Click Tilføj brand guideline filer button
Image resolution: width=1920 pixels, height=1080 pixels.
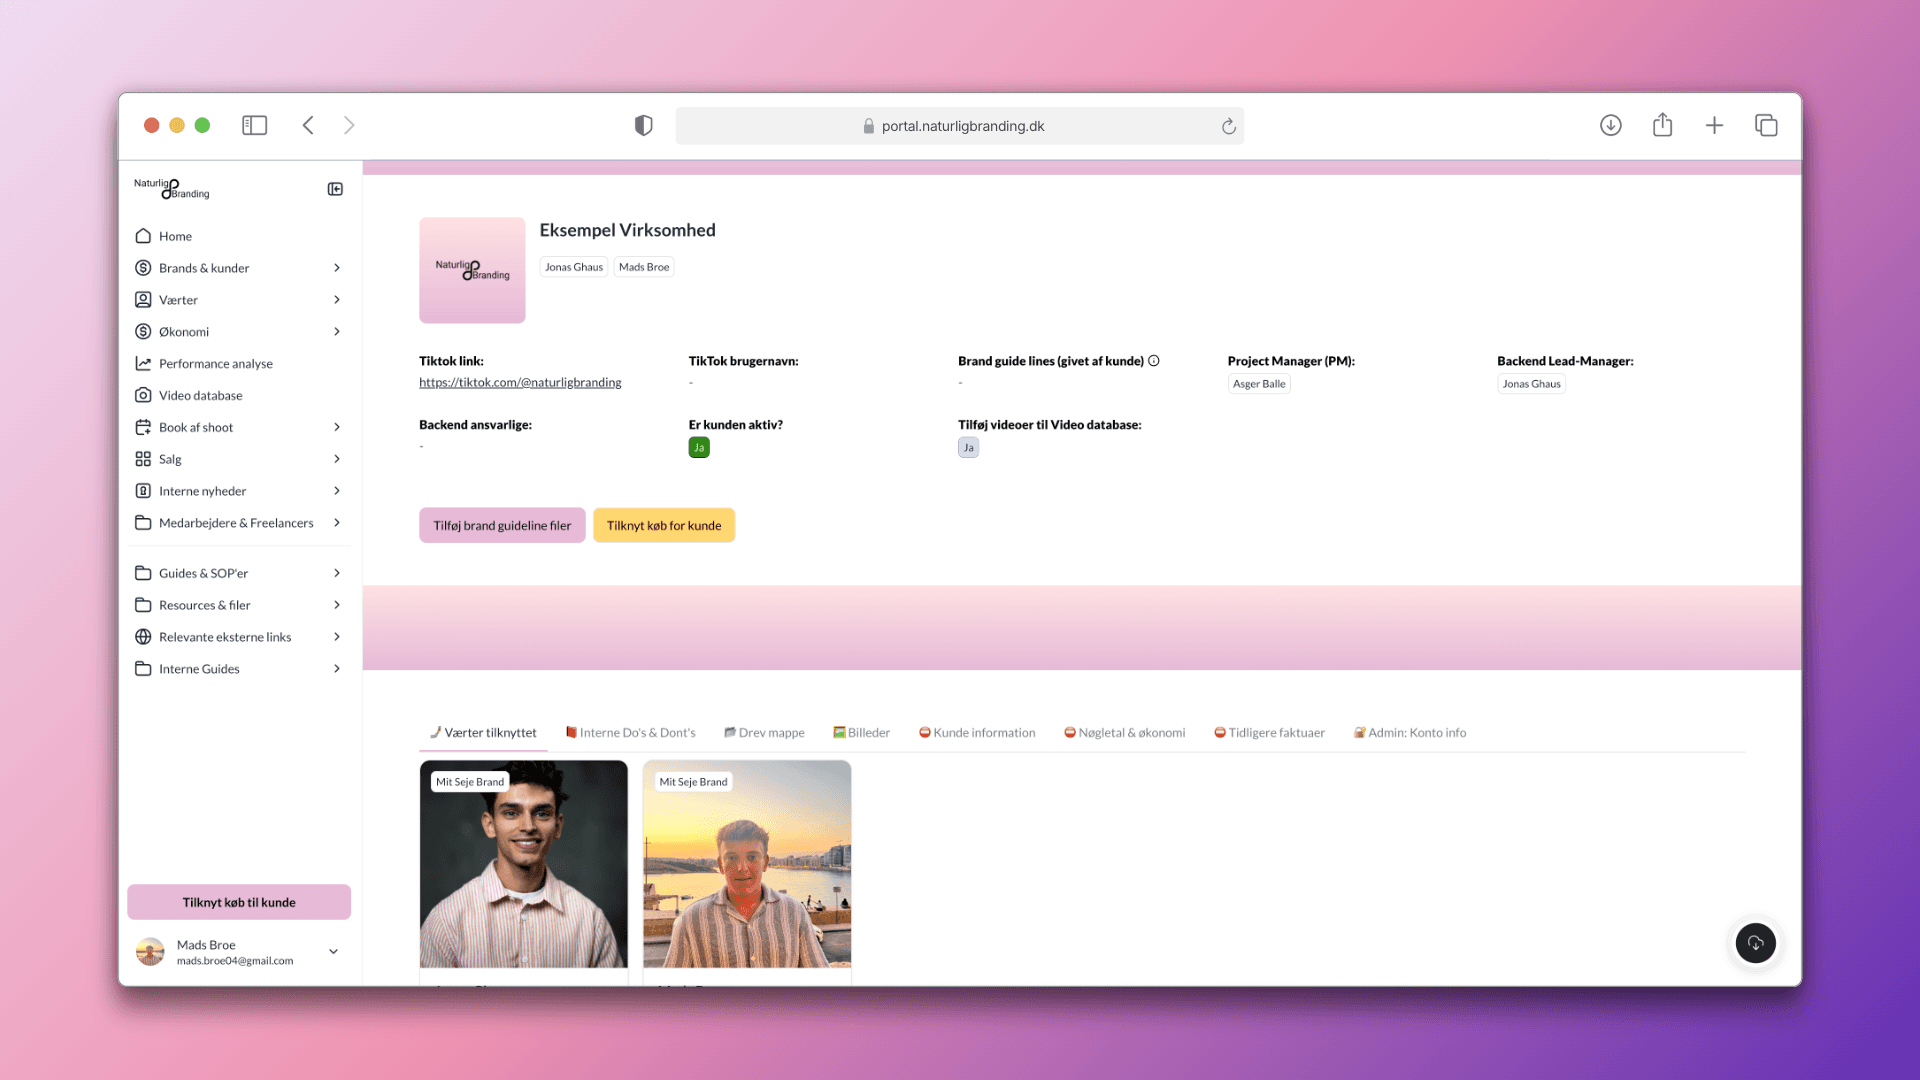[x=502, y=525]
